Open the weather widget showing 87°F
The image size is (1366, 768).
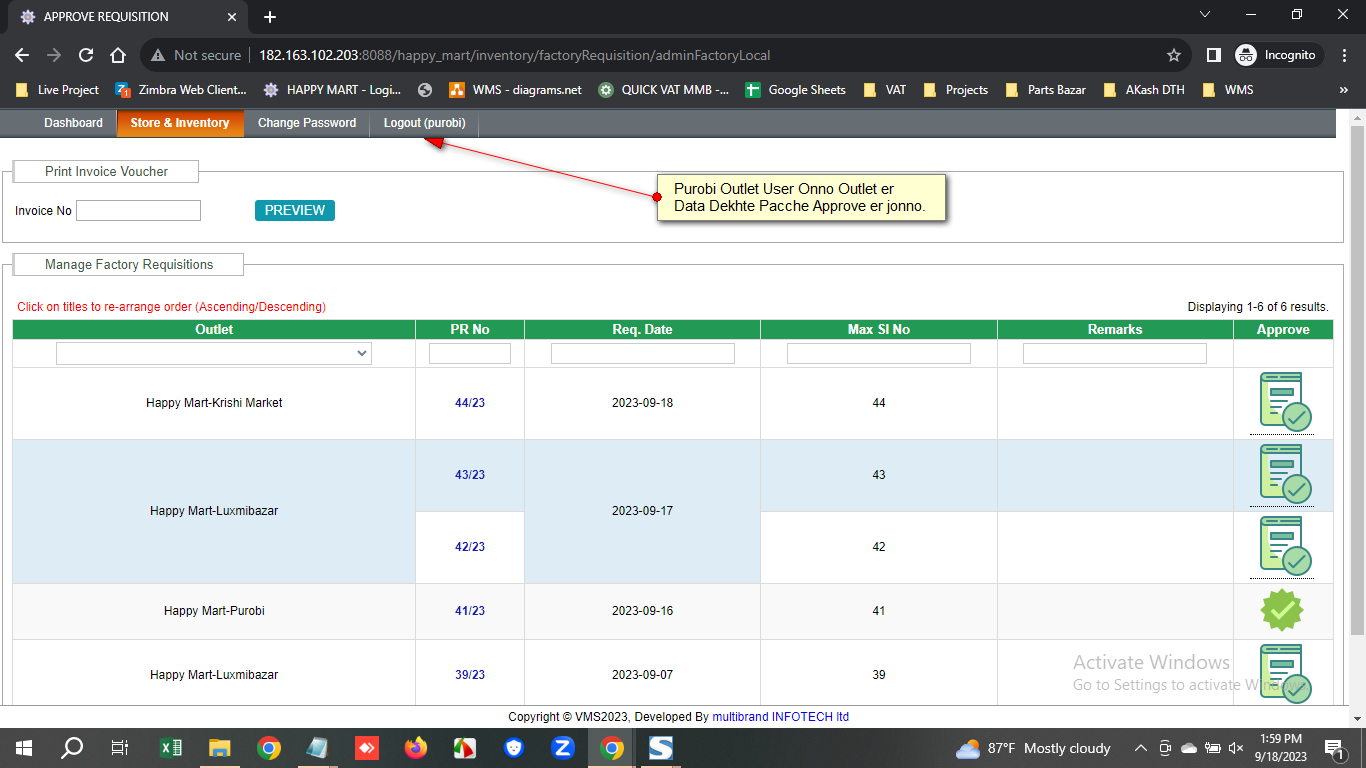pos(1034,748)
